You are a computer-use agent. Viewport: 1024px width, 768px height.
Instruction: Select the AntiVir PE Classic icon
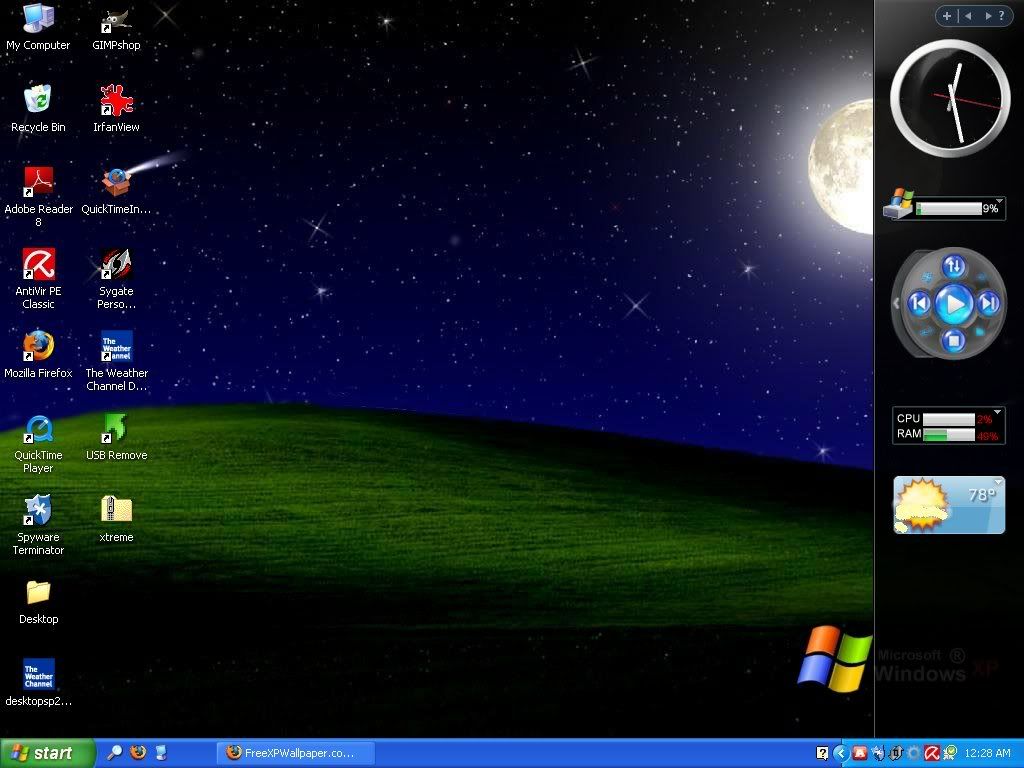tap(38, 279)
